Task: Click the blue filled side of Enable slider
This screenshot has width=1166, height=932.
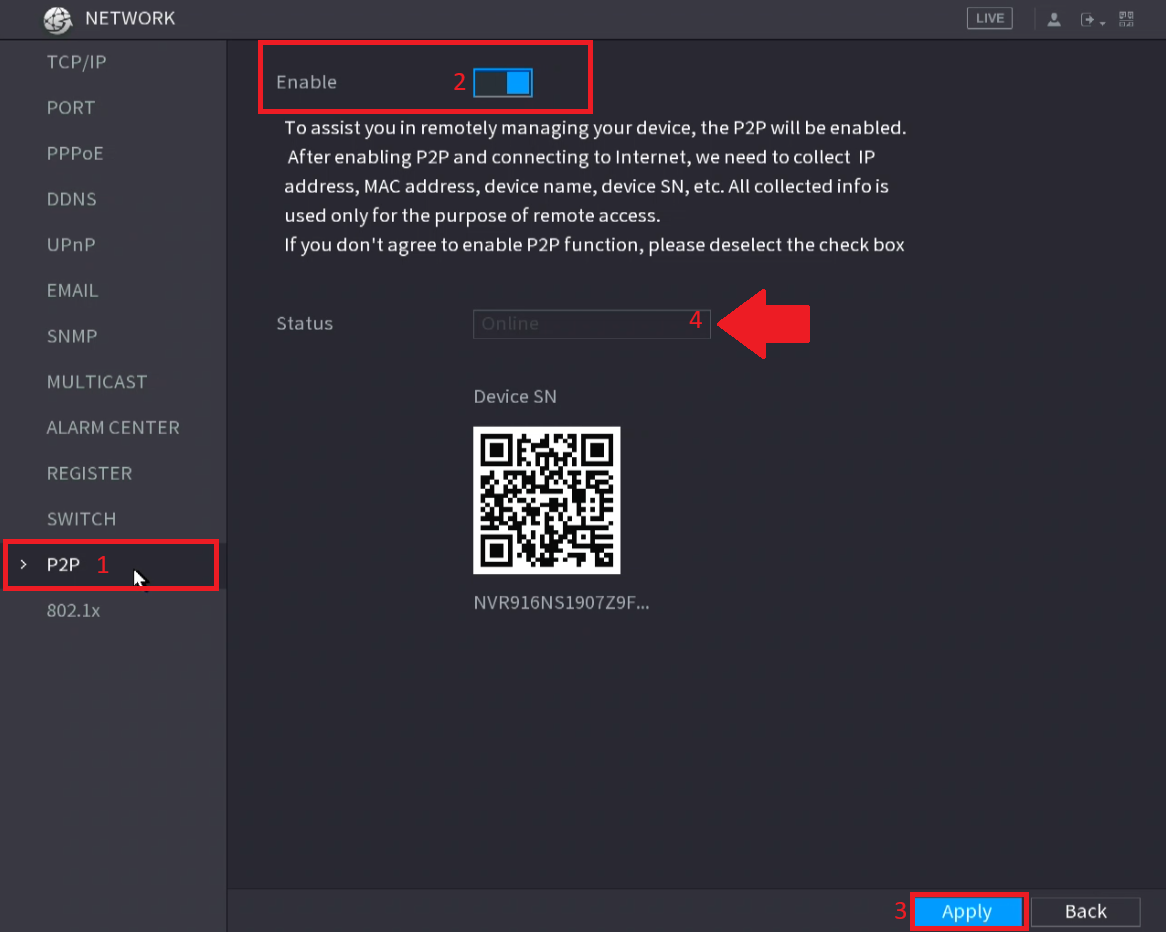Action: tap(516, 83)
